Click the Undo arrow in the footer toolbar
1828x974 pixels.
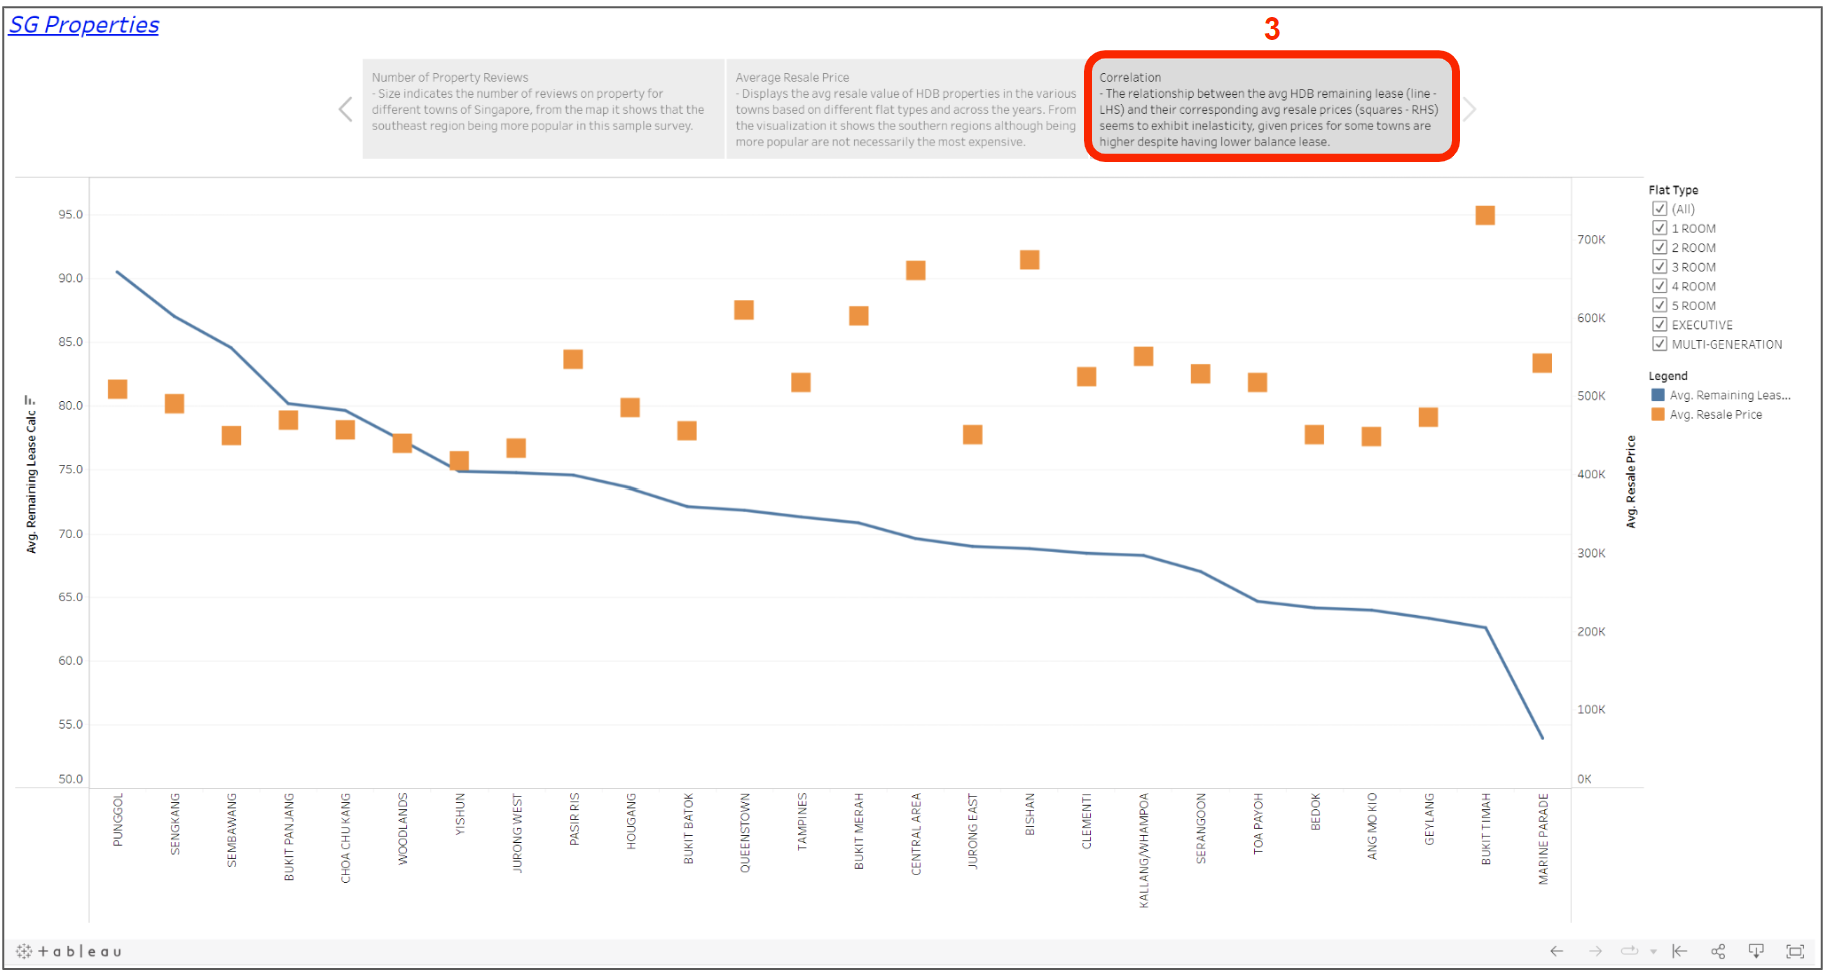click(x=1556, y=951)
